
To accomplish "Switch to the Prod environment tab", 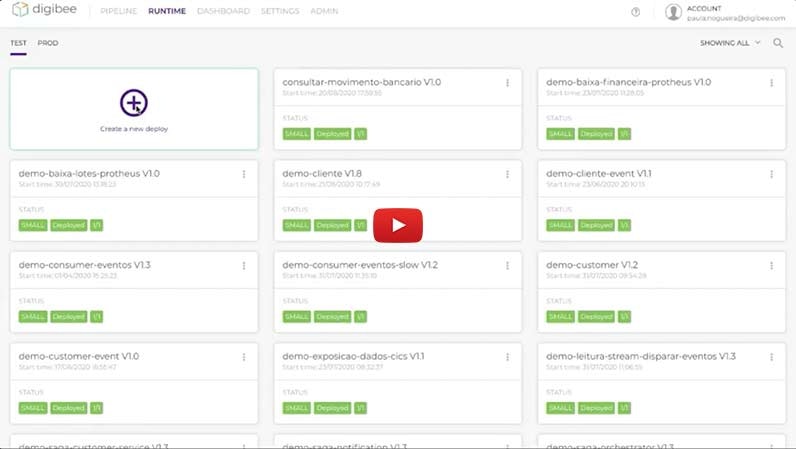I will point(48,43).
